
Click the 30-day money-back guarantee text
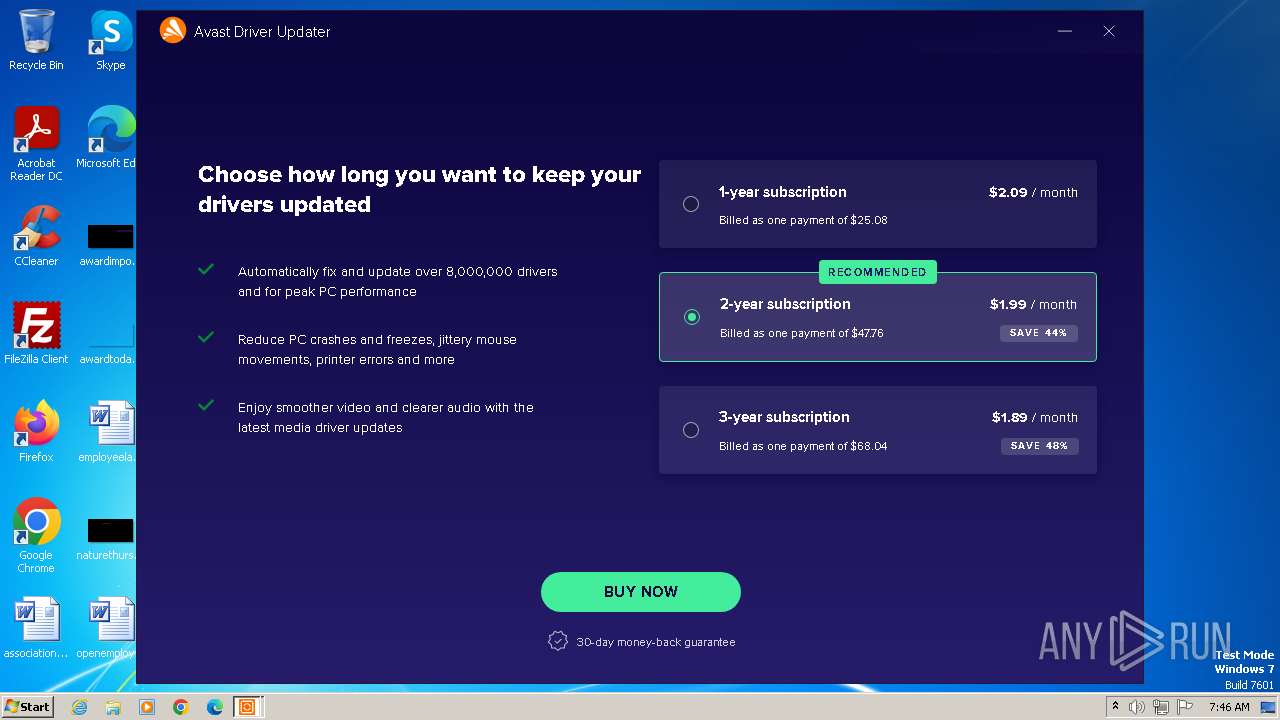coord(656,642)
